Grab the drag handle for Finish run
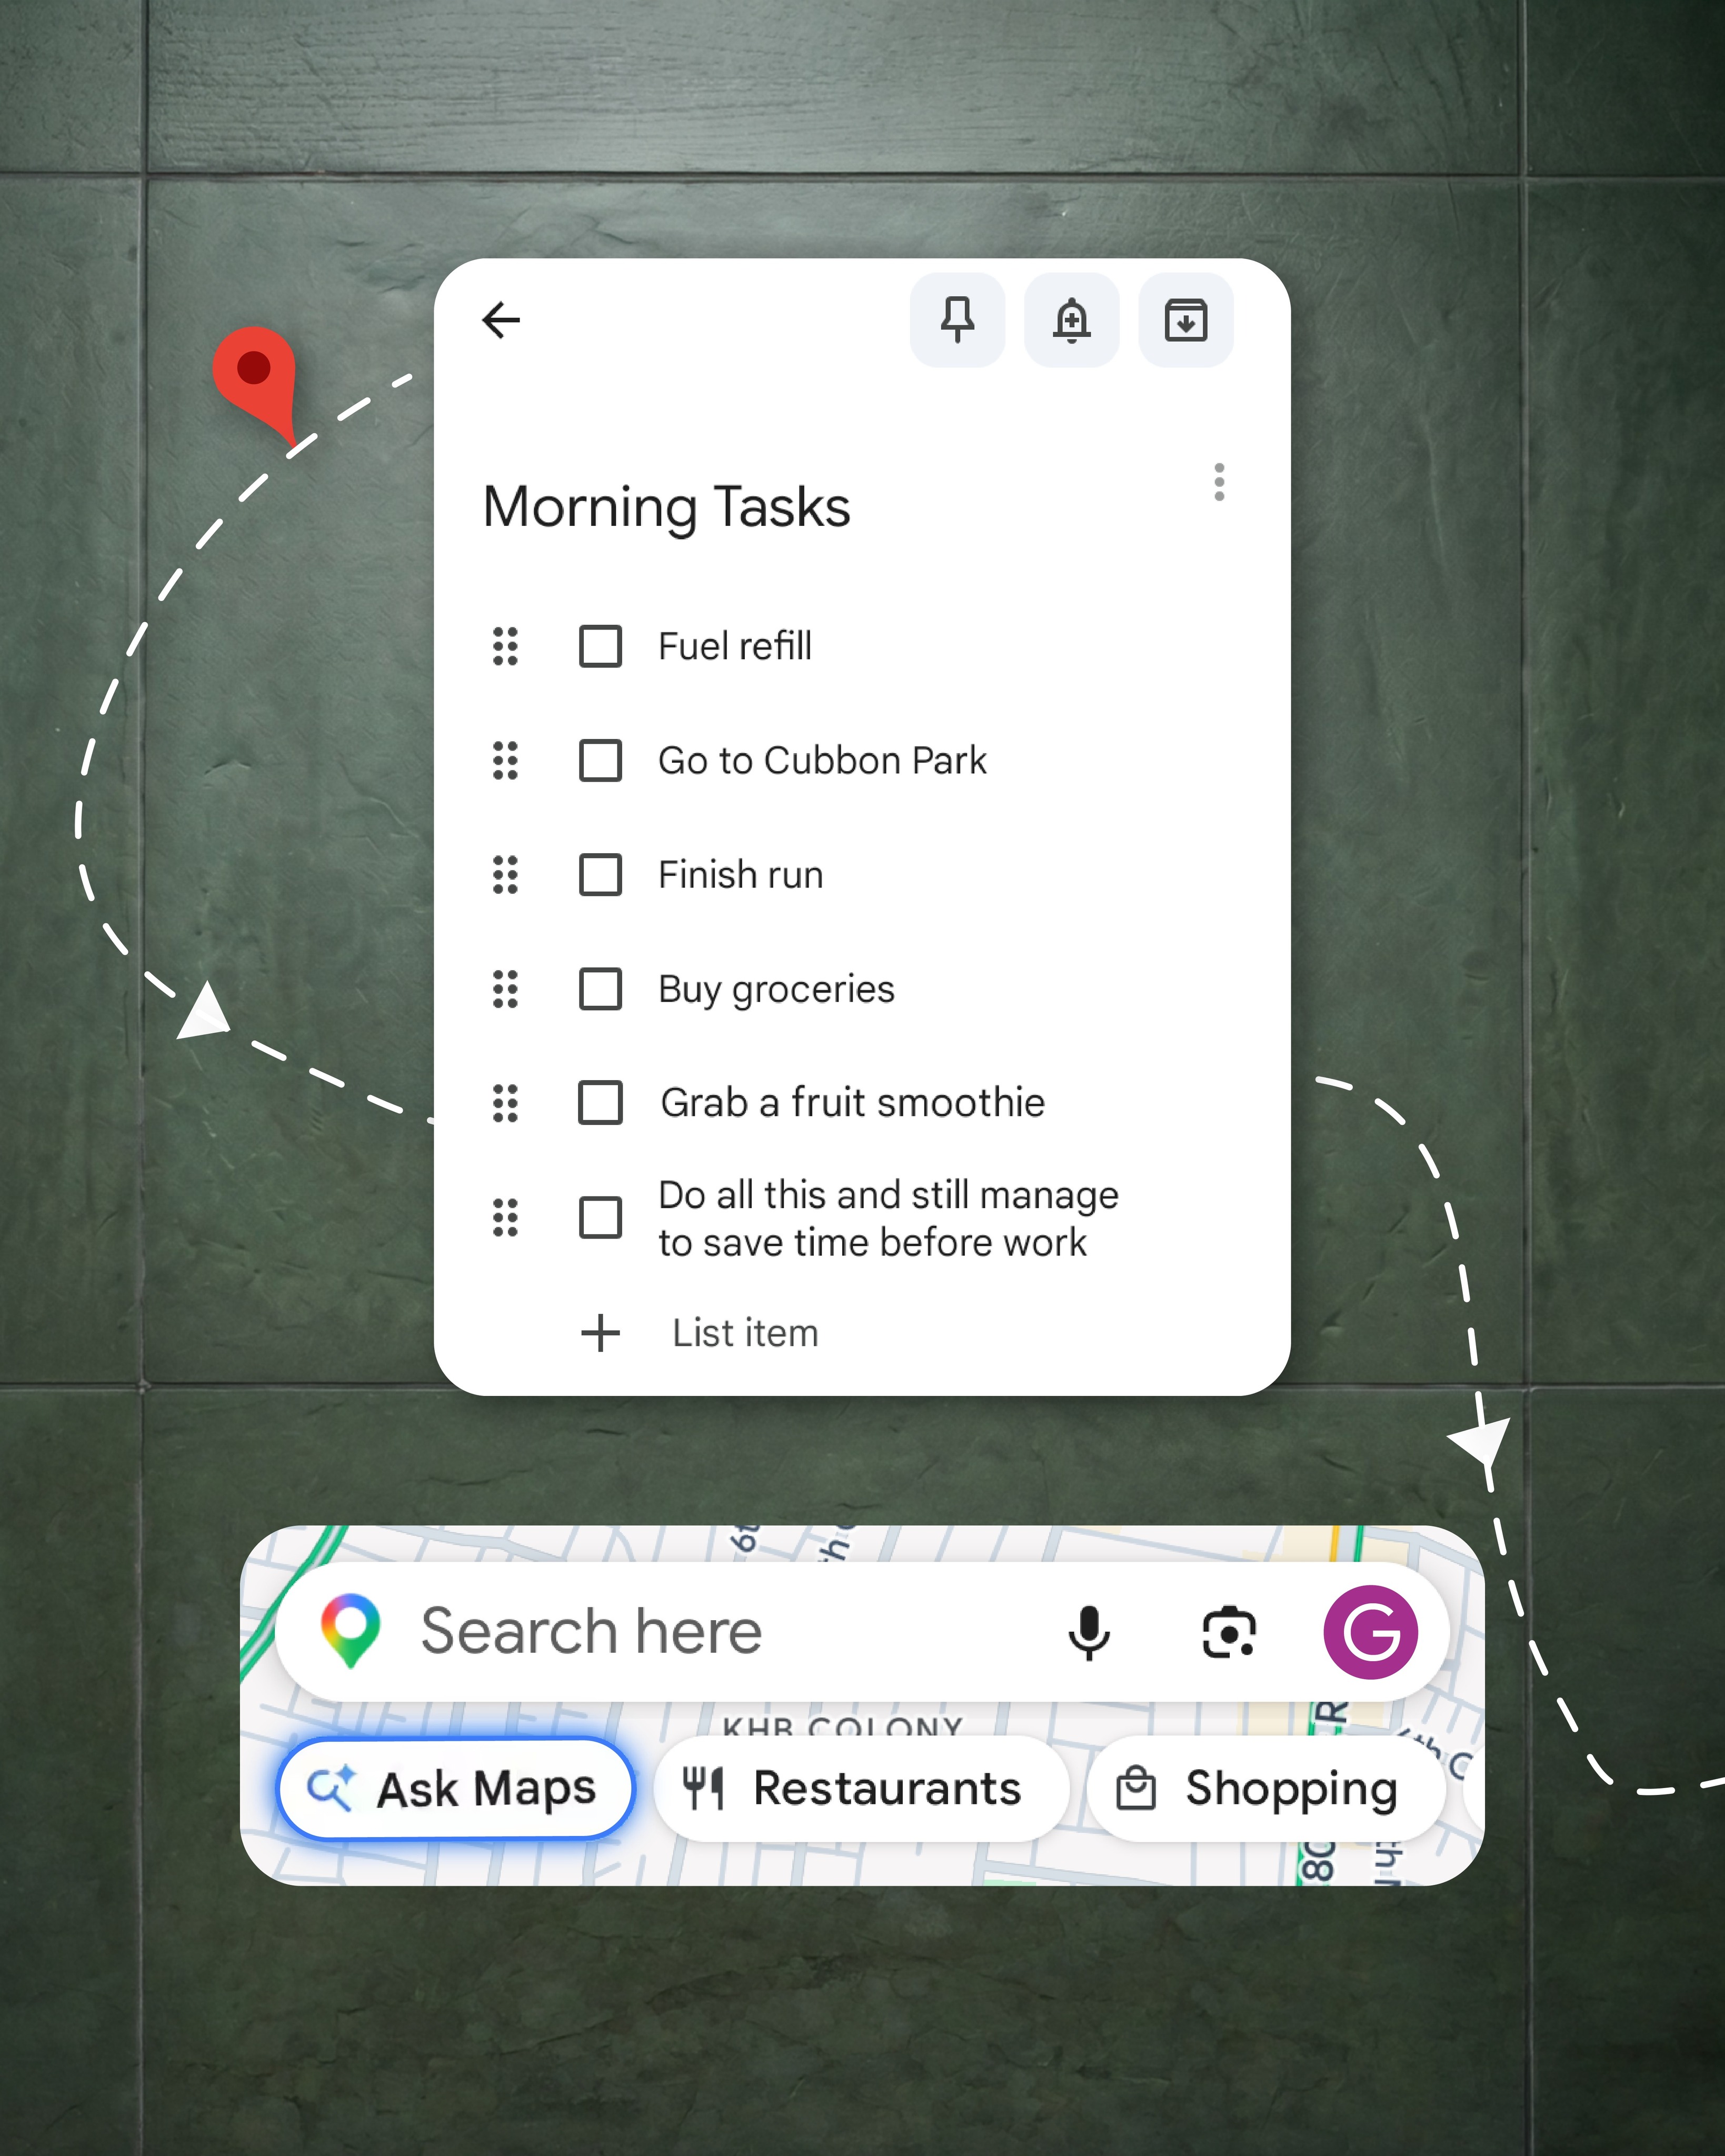Screen dimensions: 1725x2156 coord(506,875)
